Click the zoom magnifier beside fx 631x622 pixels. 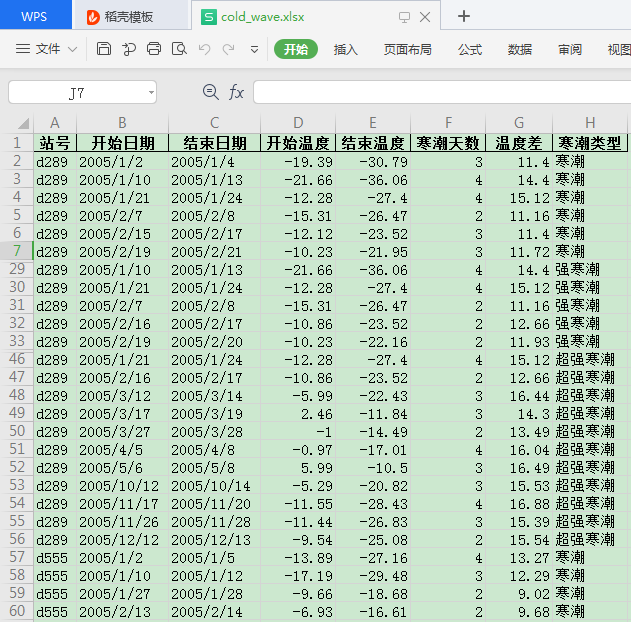pos(210,92)
